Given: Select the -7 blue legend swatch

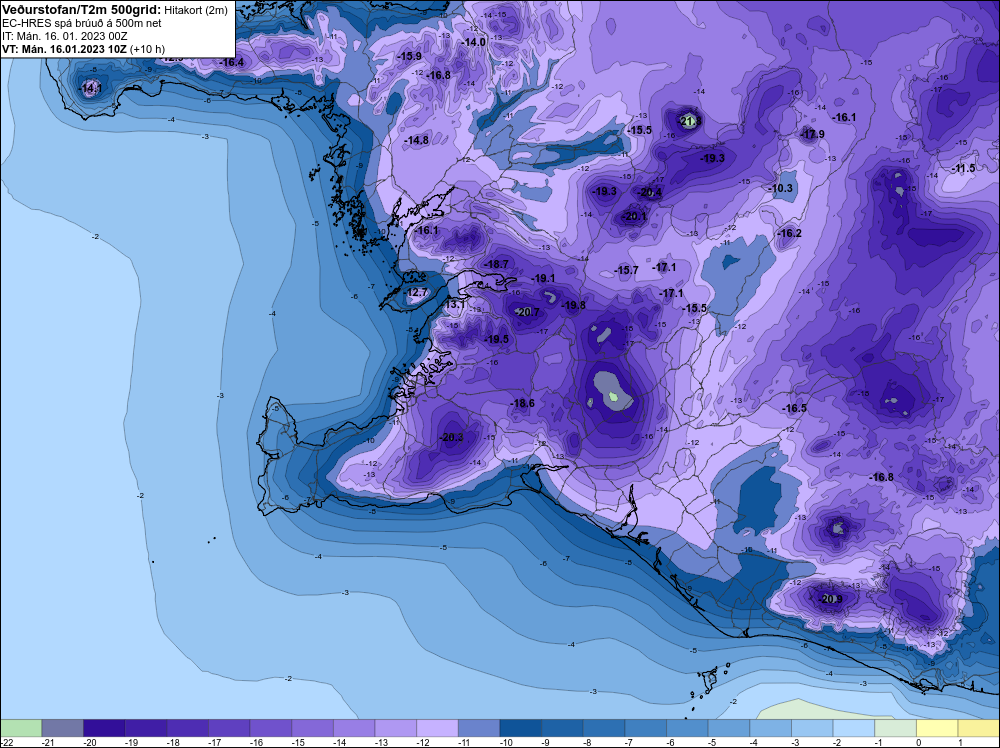Looking at the screenshot, I should (x=646, y=728).
